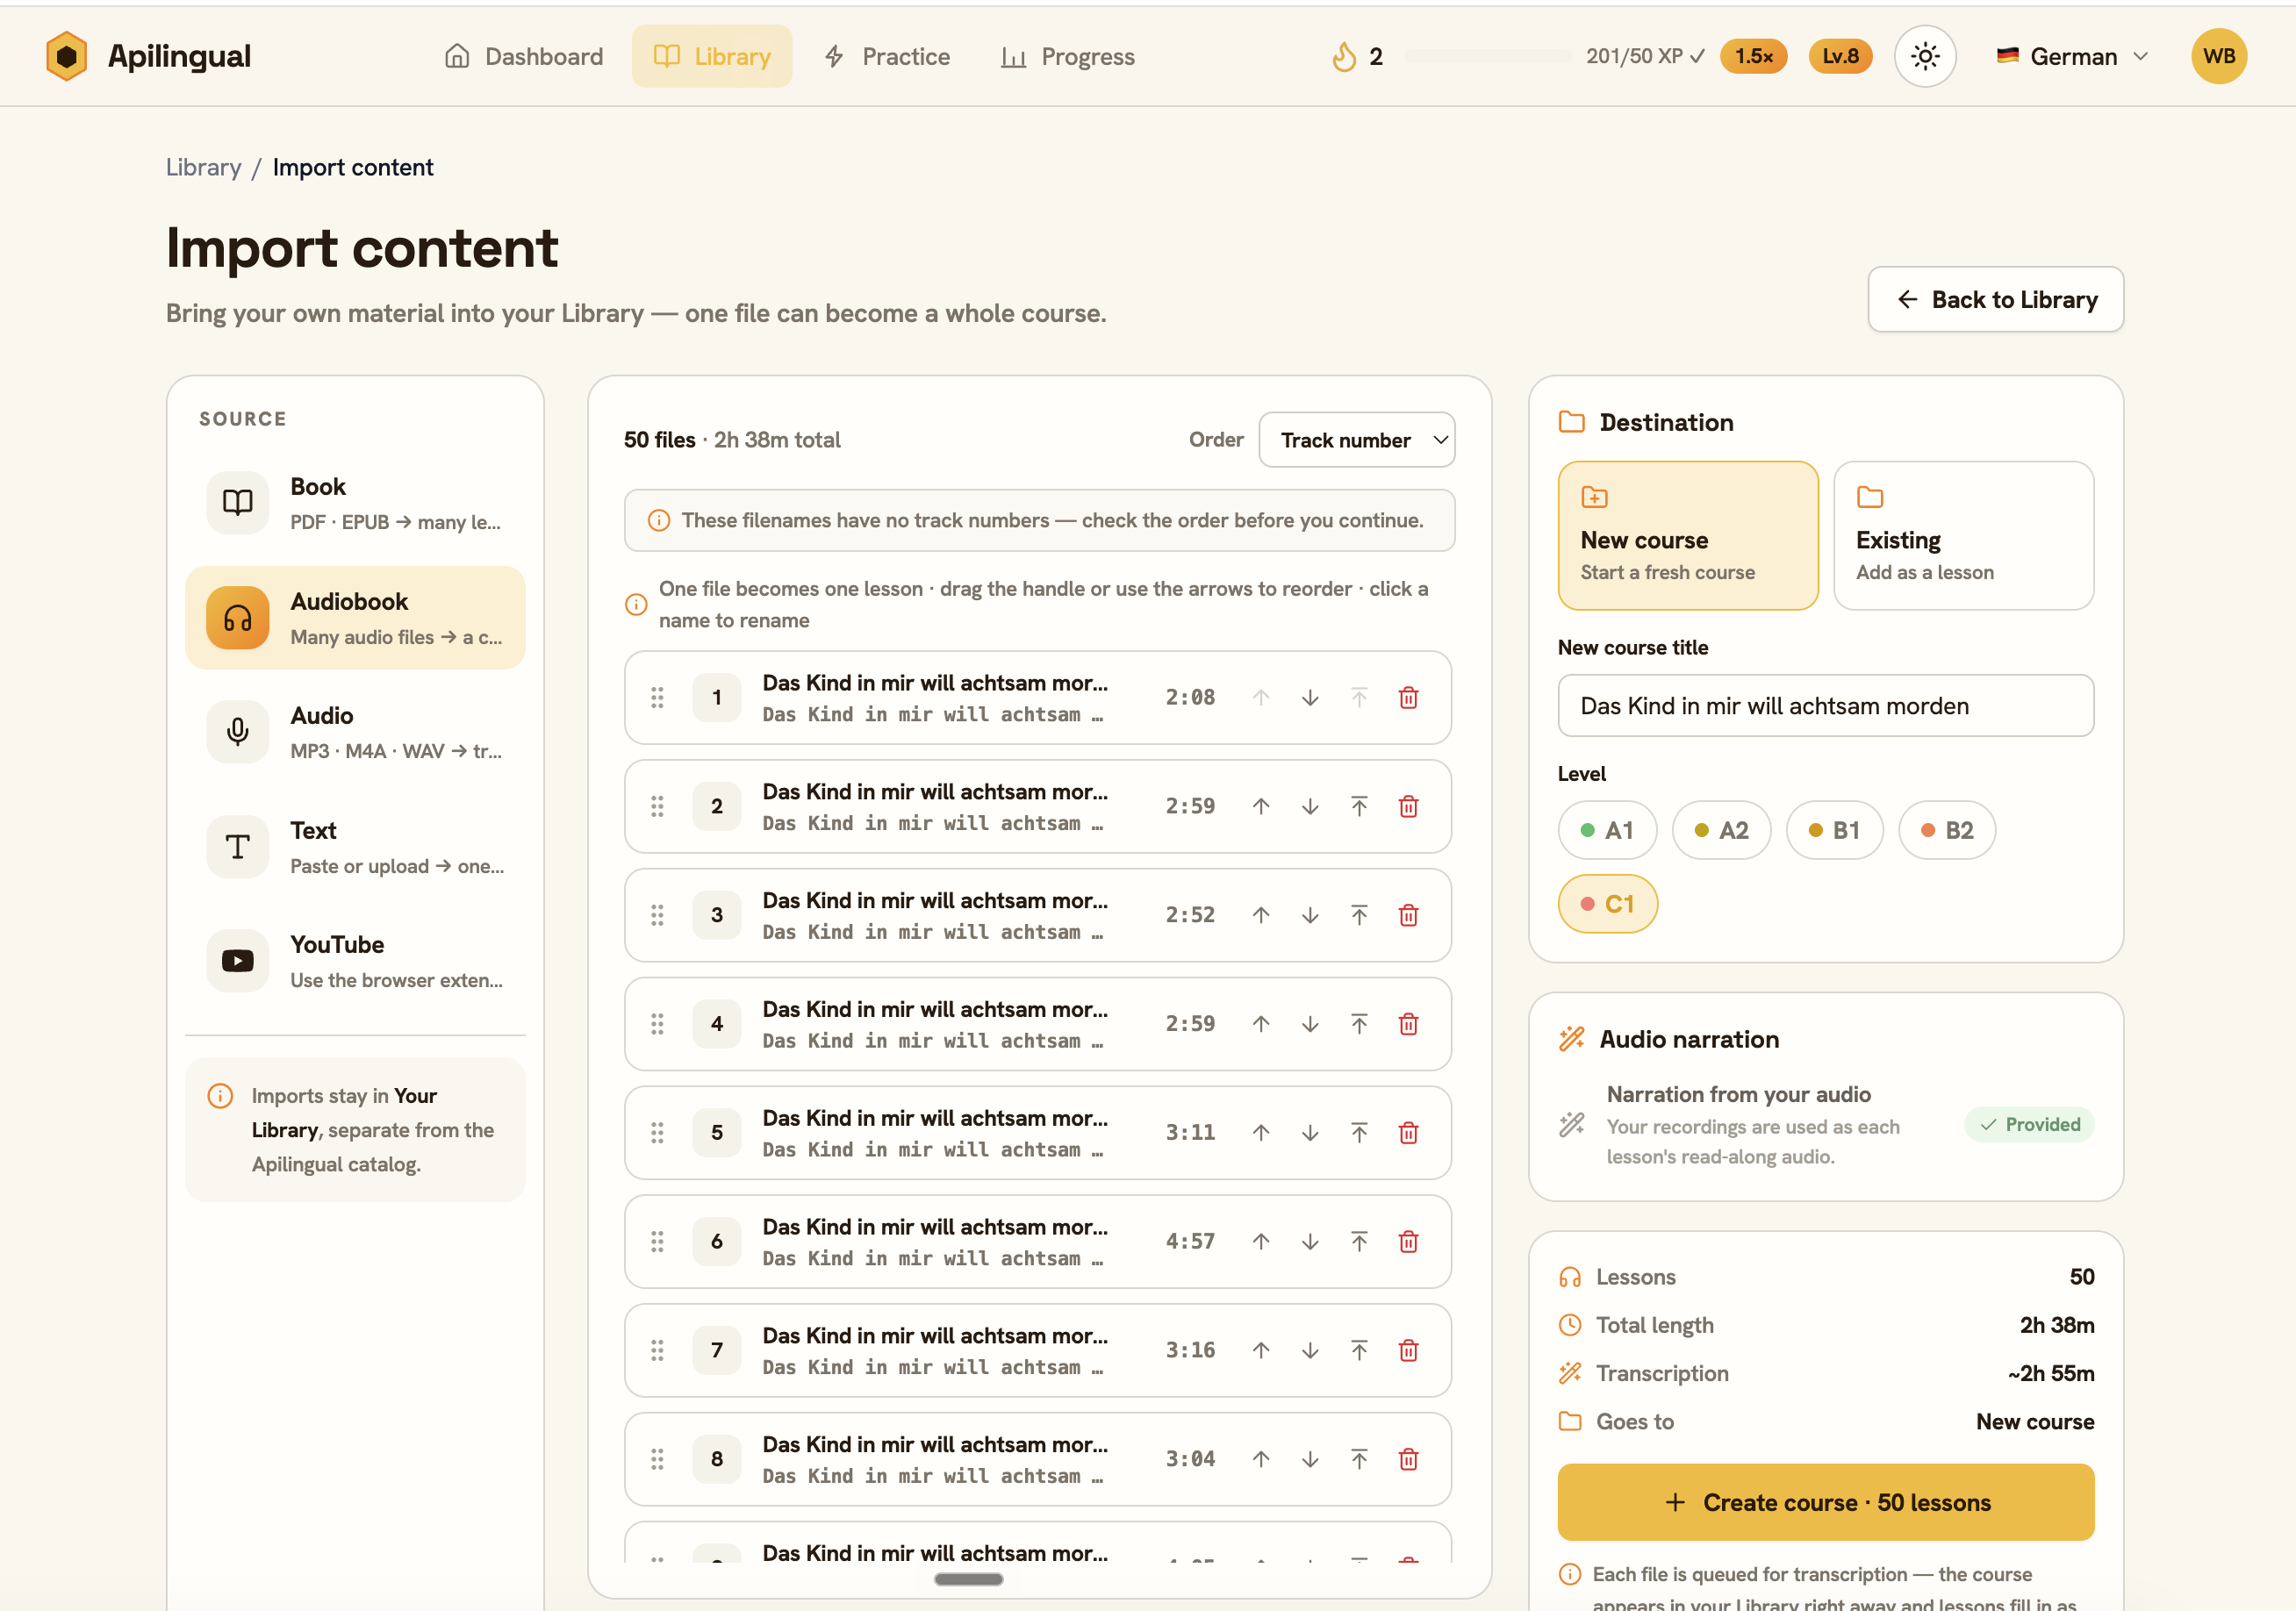Open the Library tab
This screenshot has width=2296, height=1611.
712,56
